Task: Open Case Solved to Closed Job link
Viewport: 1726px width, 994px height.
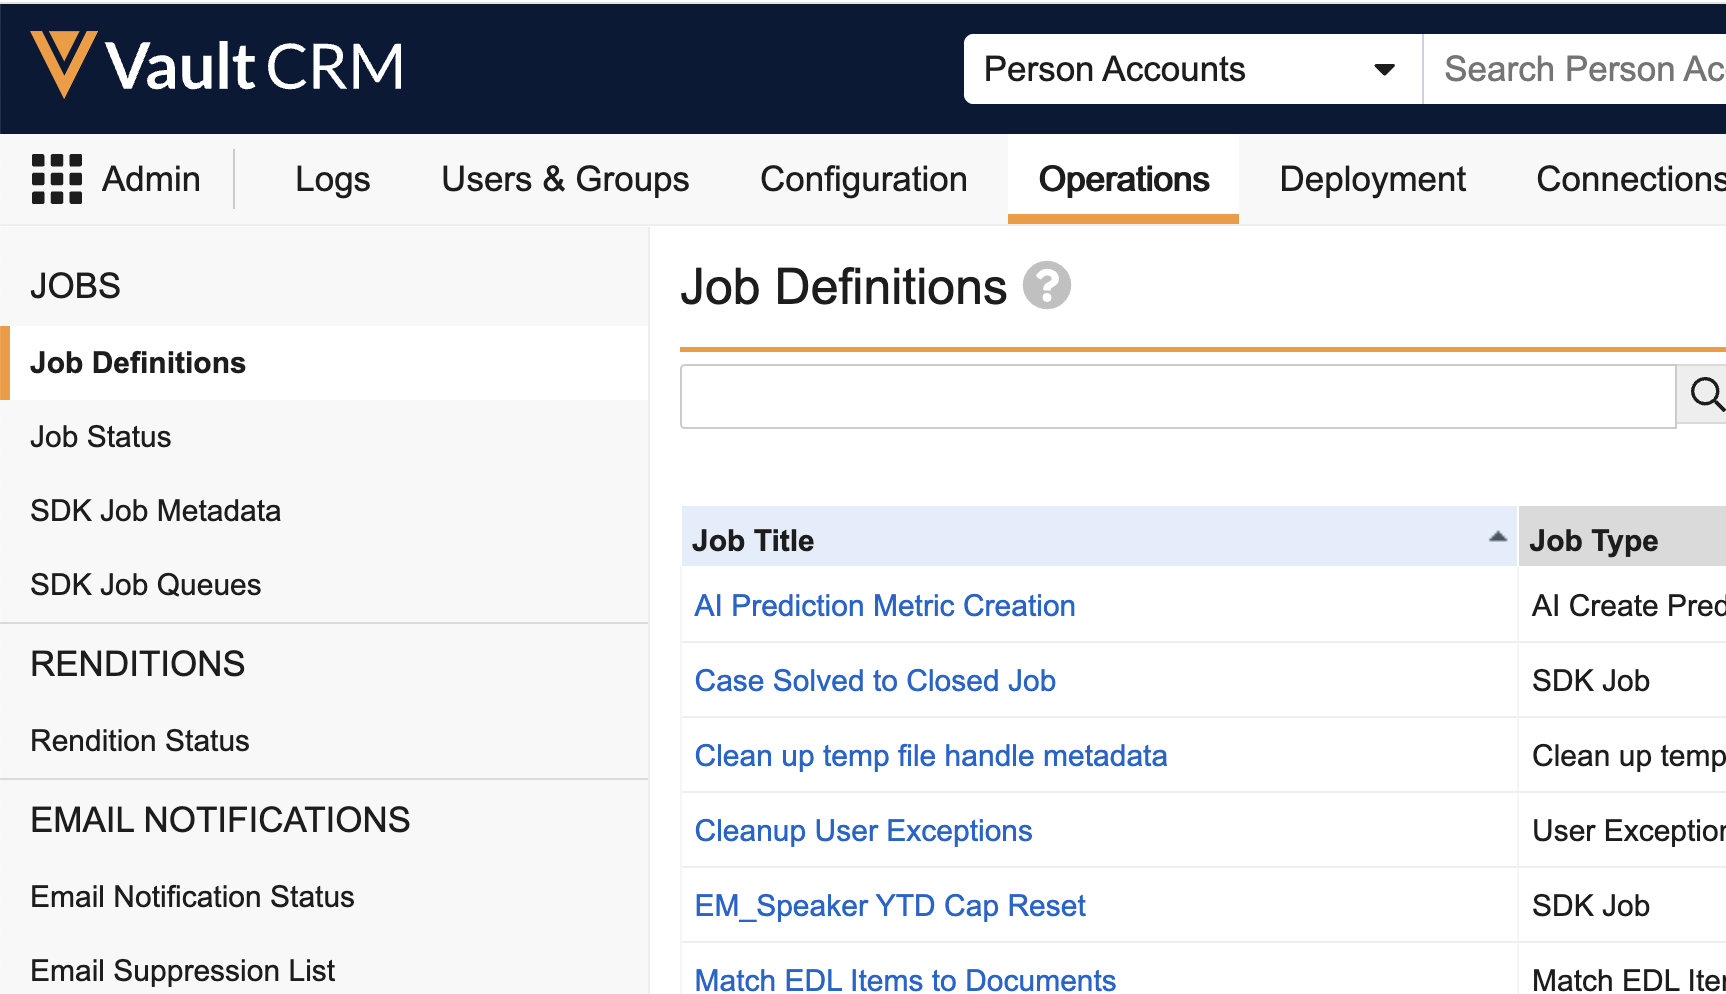Action: click(x=875, y=681)
